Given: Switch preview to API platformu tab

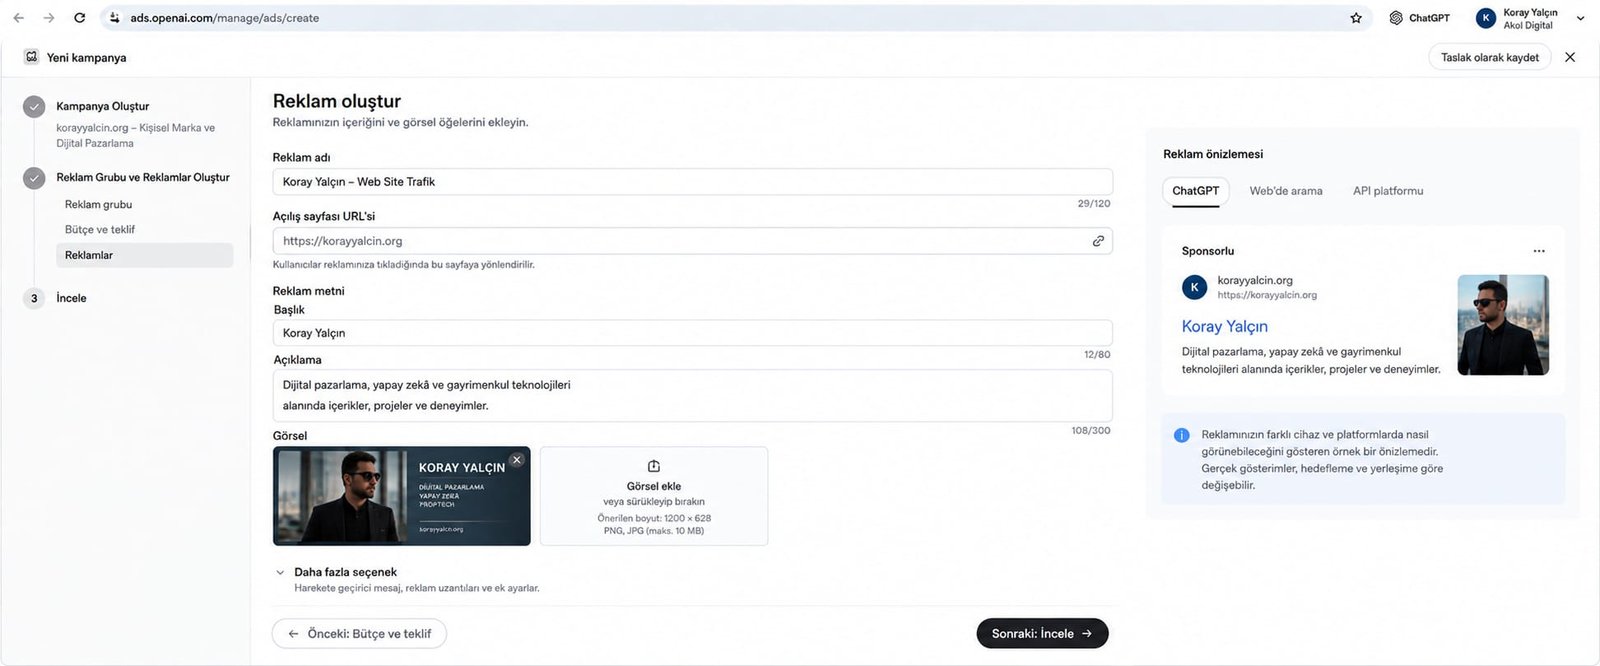Looking at the screenshot, I should tap(1388, 191).
